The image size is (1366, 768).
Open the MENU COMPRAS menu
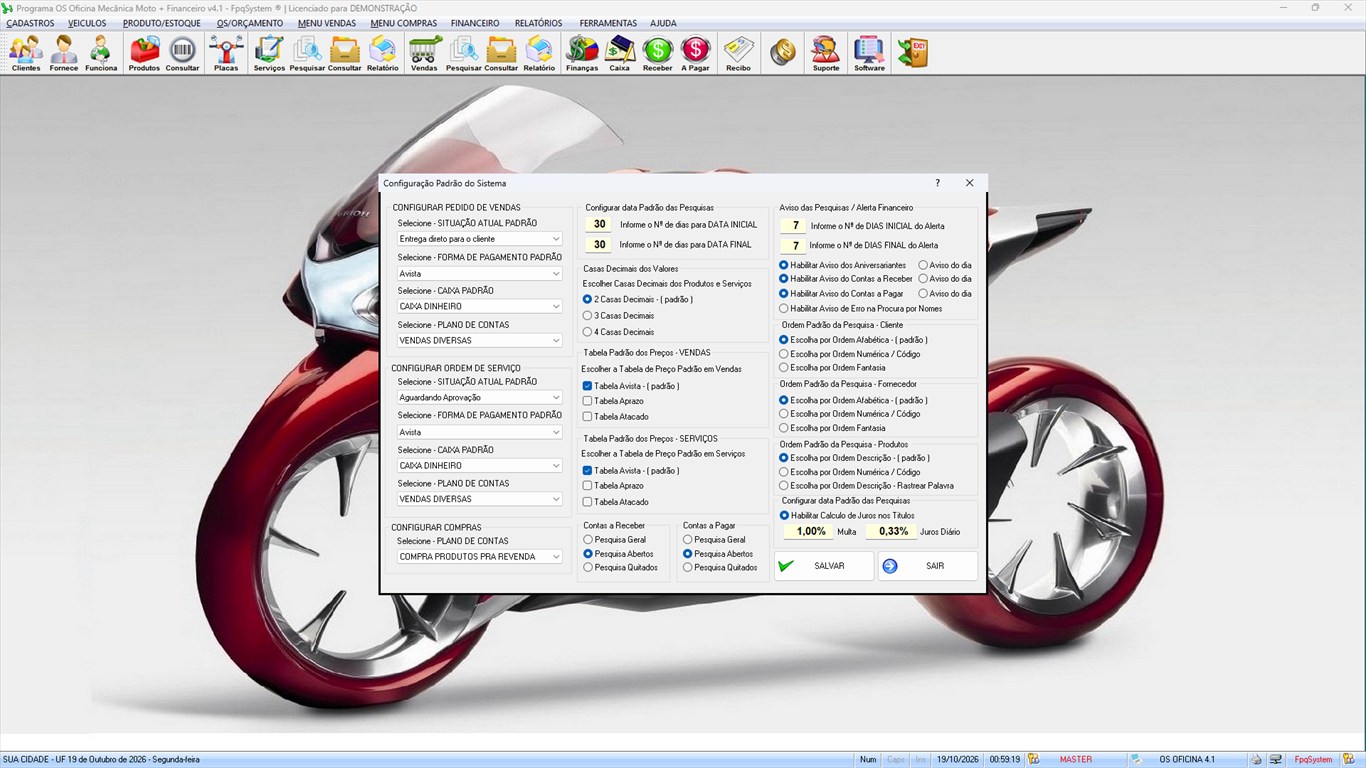point(403,23)
